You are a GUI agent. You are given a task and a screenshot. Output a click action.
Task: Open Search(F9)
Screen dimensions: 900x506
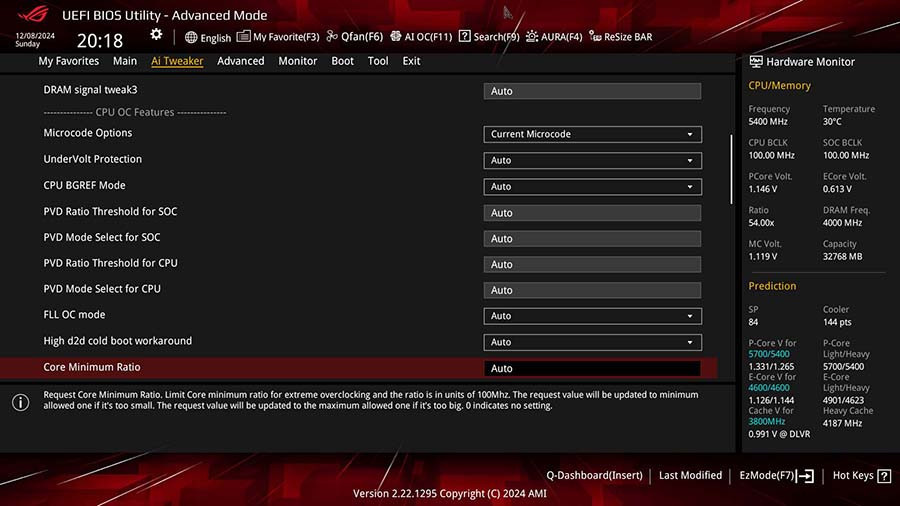tap(489, 37)
